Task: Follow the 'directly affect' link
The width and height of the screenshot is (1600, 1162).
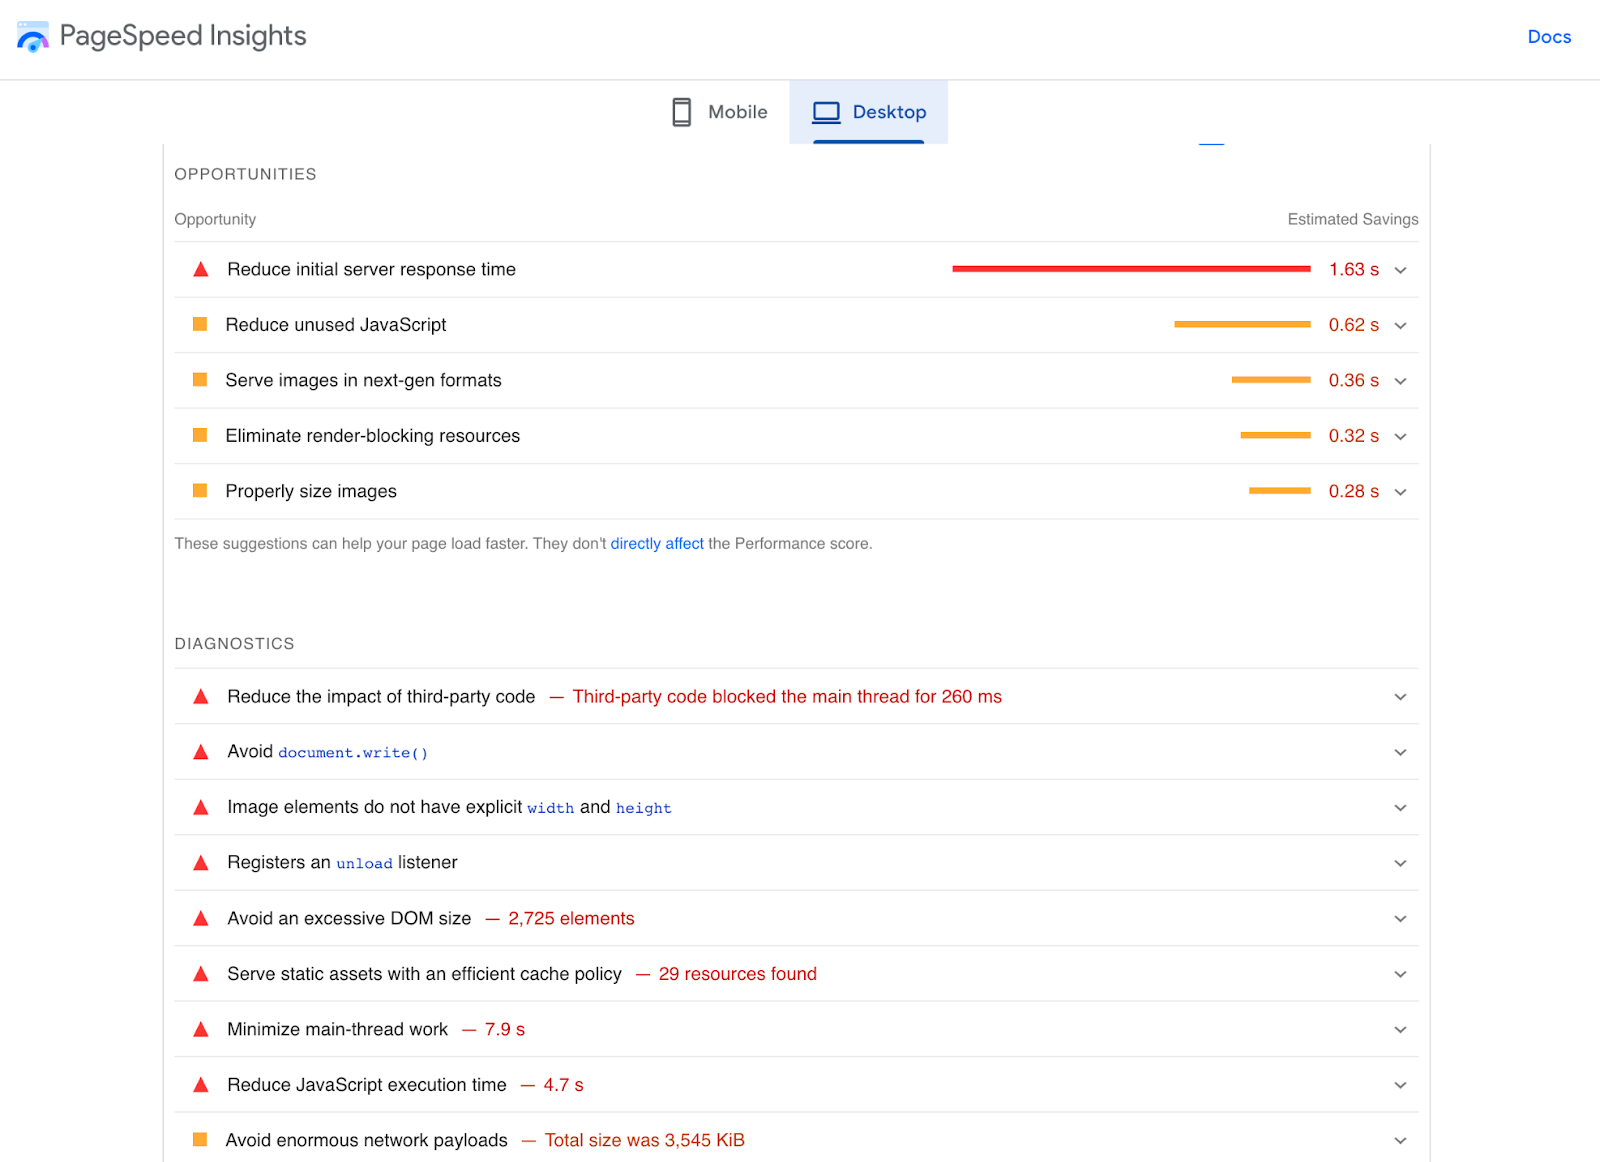Action: 657,544
